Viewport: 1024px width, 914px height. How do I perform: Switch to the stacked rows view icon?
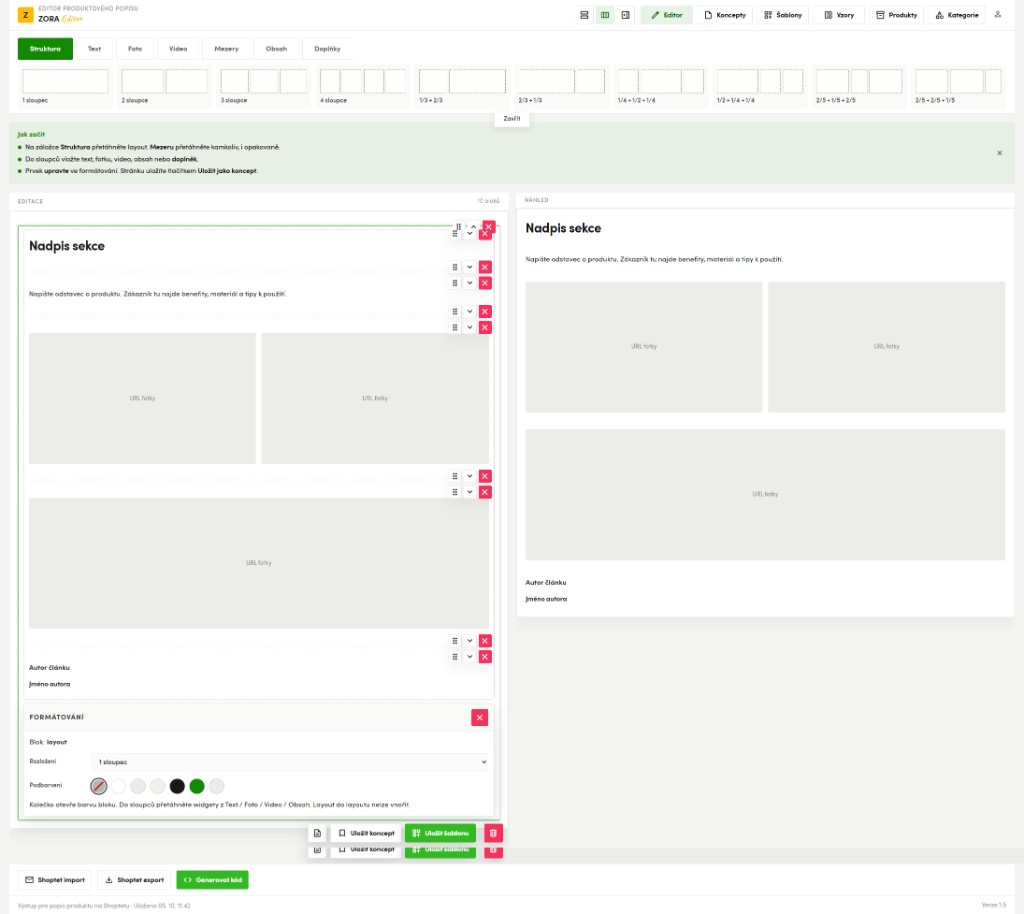pos(584,15)
